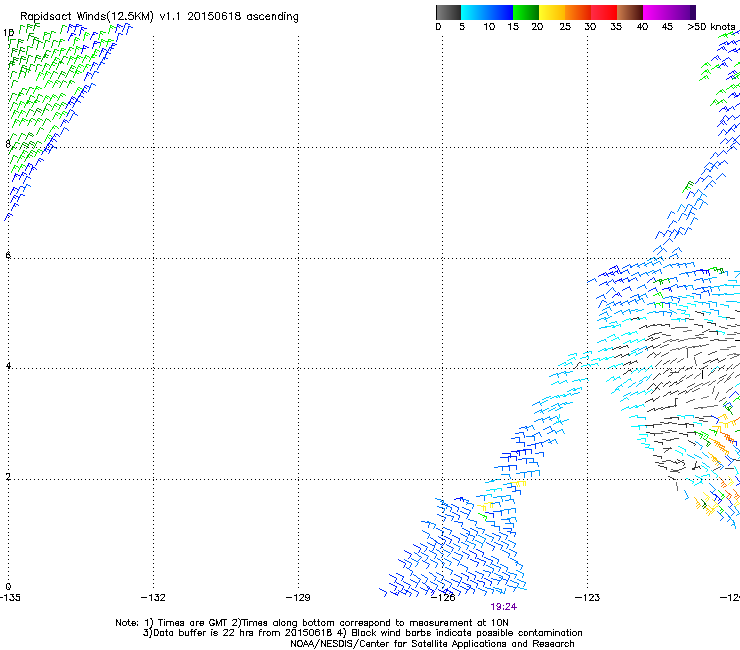The height and width of the screenshot is (650, 740).
Task: Click the title 'Rapidscat Winds(12.5KM) v1.1 20150618 ascending'
Action: pos(159,17)
